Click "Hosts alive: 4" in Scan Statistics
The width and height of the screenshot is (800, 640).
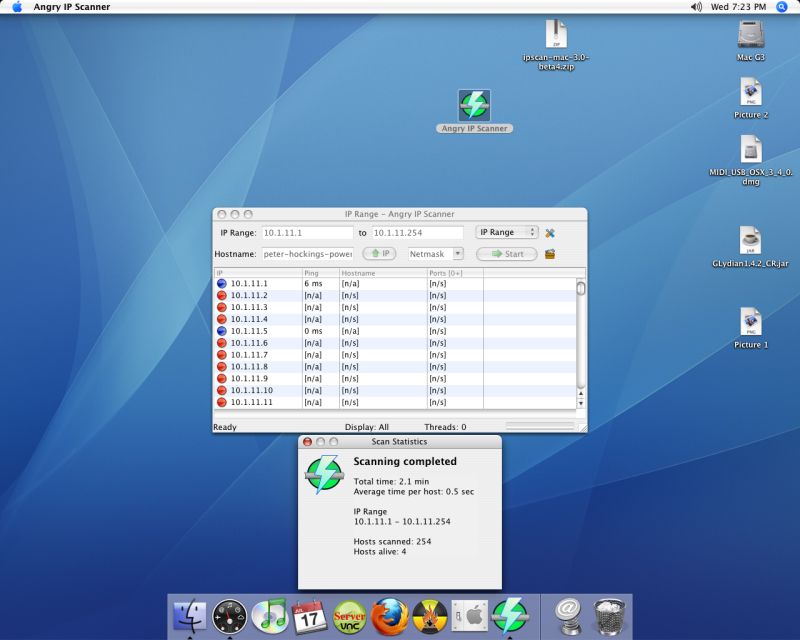[x=380, y=552]
